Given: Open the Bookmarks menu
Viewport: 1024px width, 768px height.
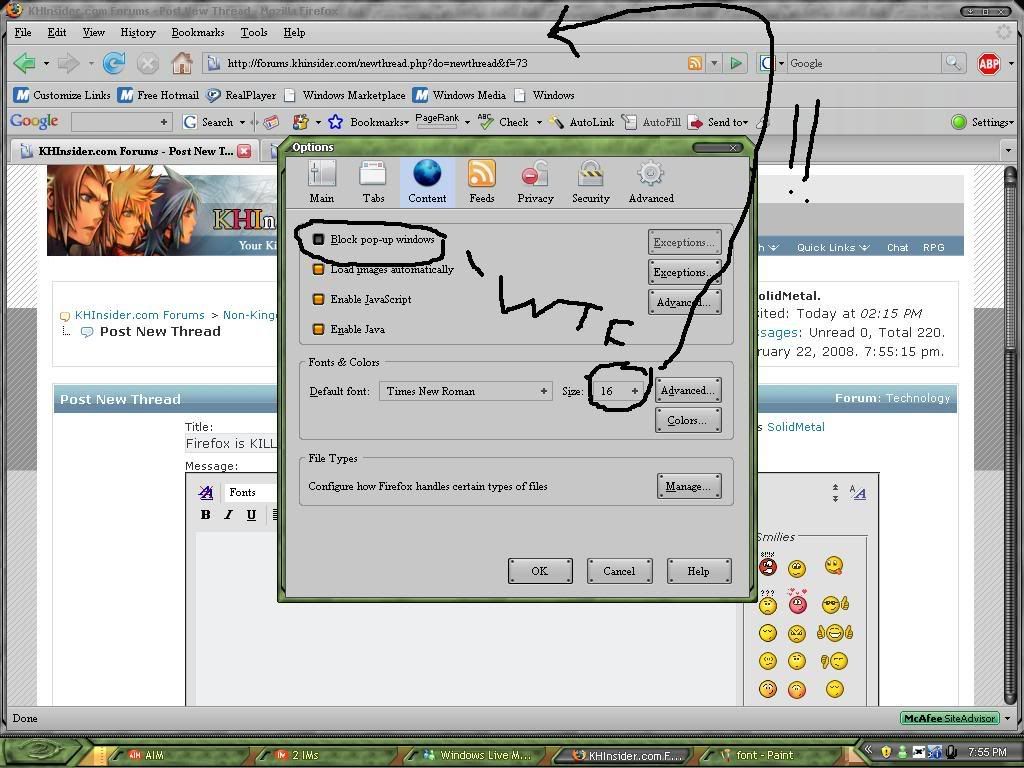Looking at the screenshot, I should tap(198, 33).
